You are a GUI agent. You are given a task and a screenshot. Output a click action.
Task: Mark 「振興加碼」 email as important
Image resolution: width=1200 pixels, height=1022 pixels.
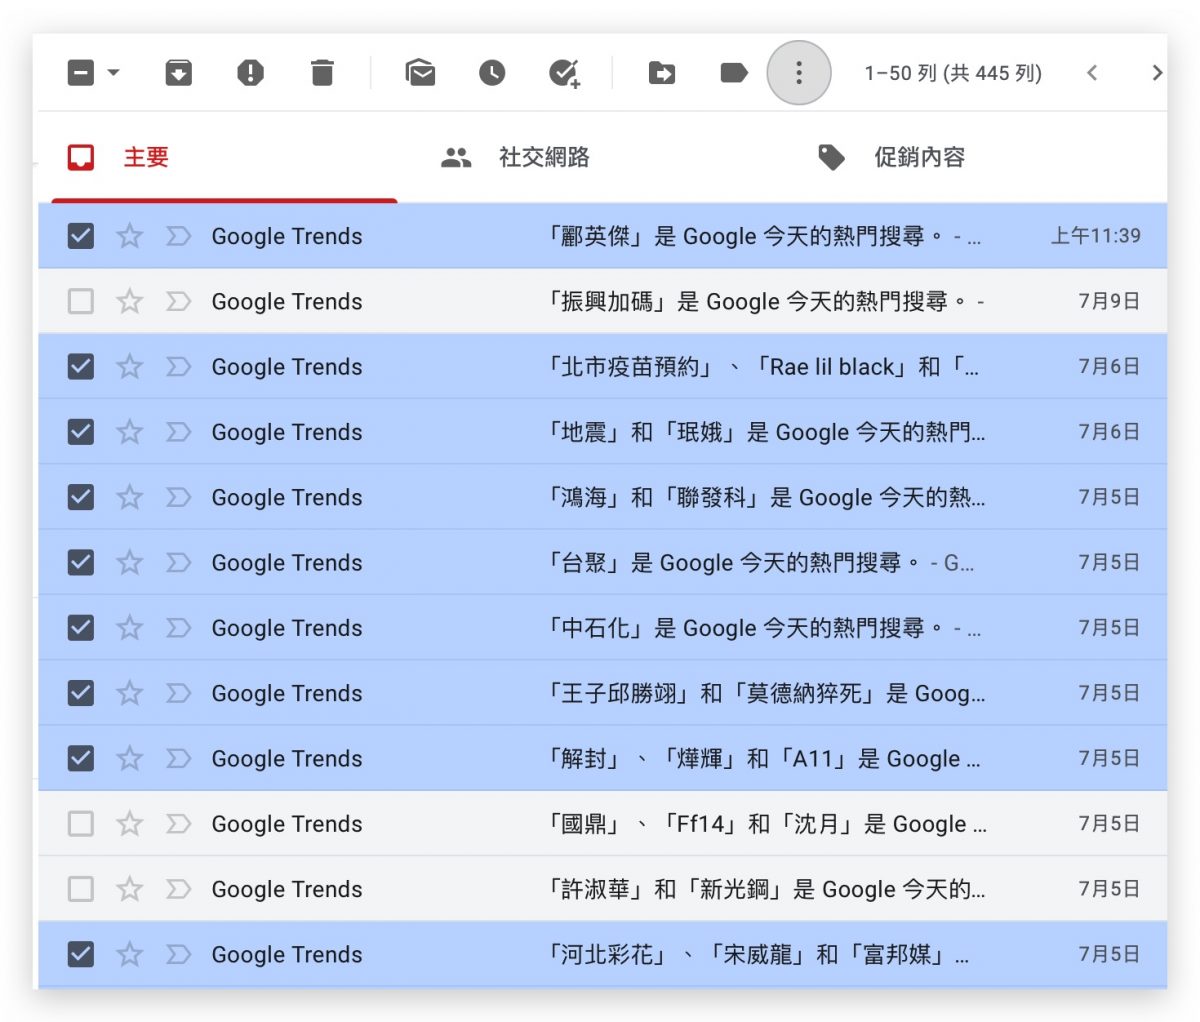click(178, 301)
